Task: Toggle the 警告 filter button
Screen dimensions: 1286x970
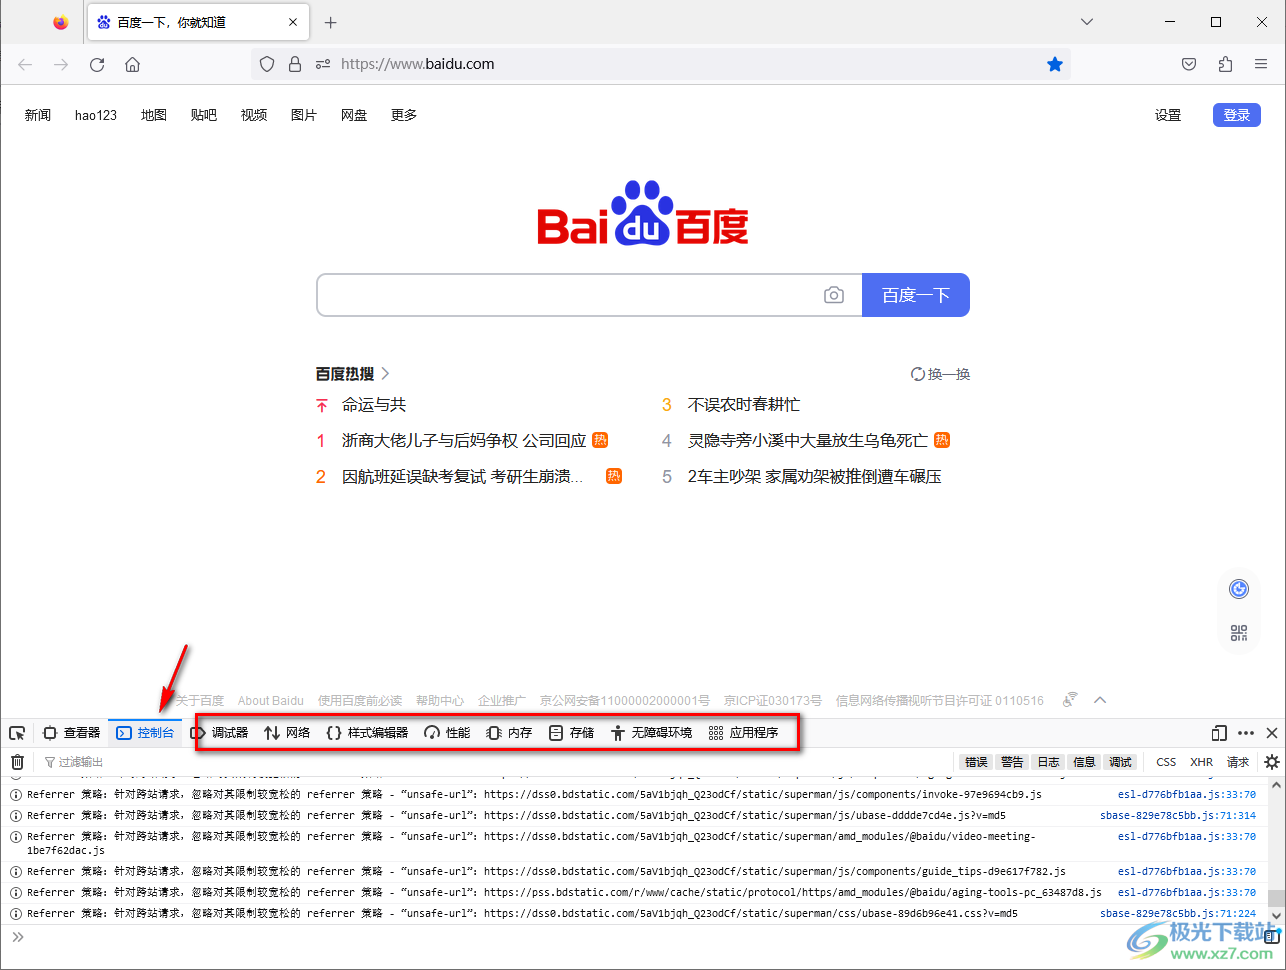Action: 1013,762
